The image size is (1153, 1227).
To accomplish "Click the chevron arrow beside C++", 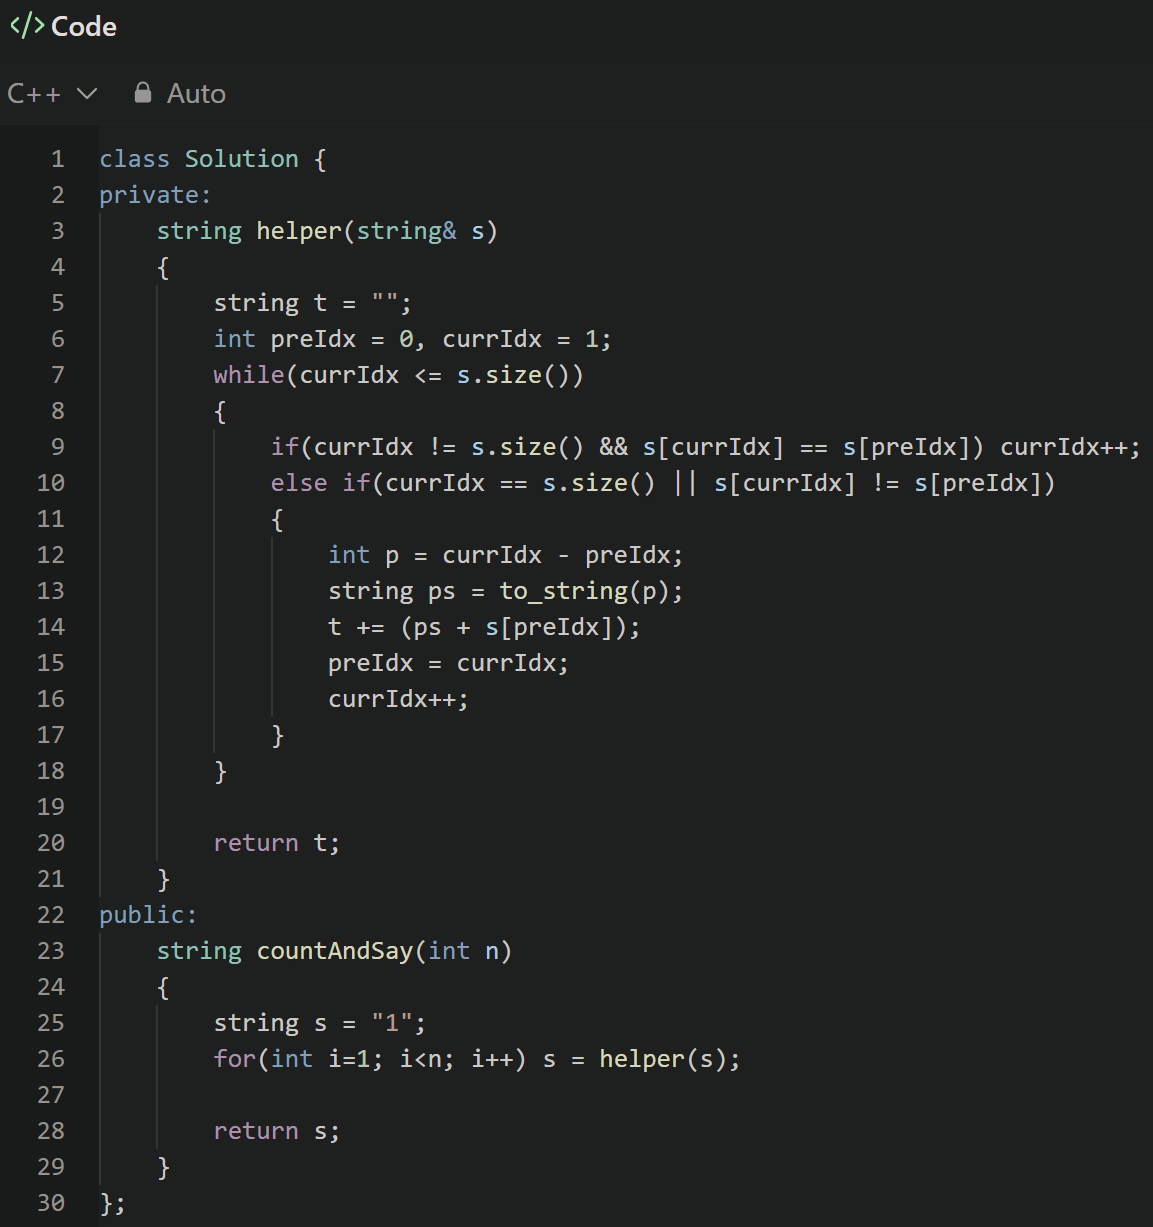I will tap(87, 94).
